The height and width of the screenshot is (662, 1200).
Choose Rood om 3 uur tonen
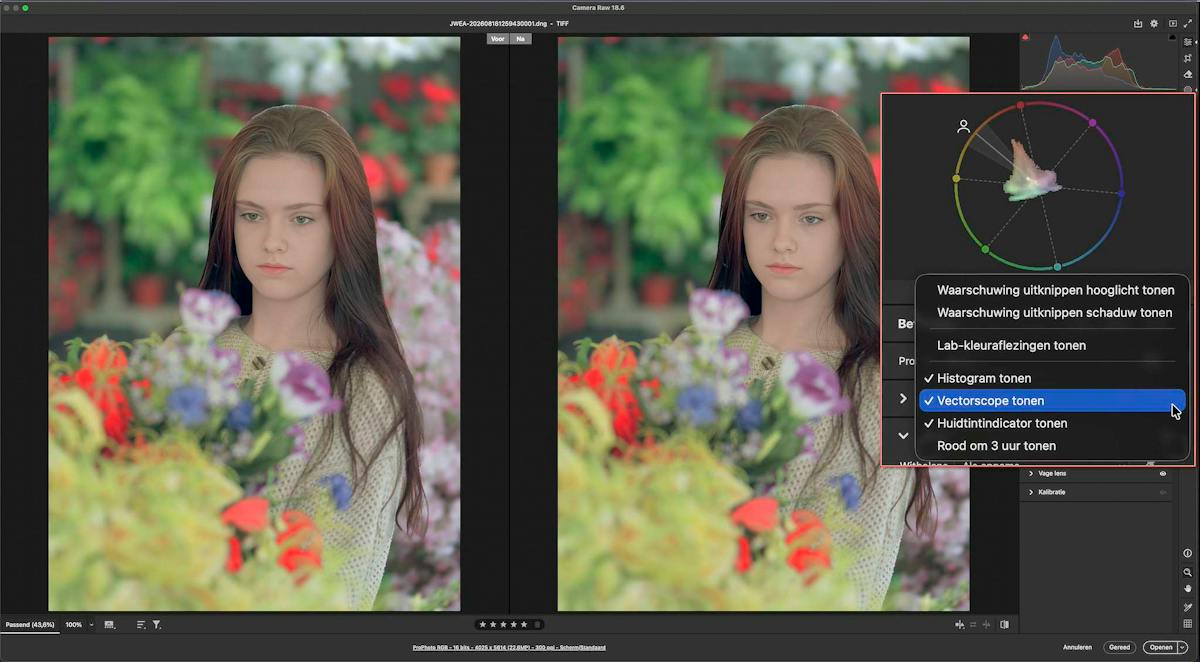(996, 446)
